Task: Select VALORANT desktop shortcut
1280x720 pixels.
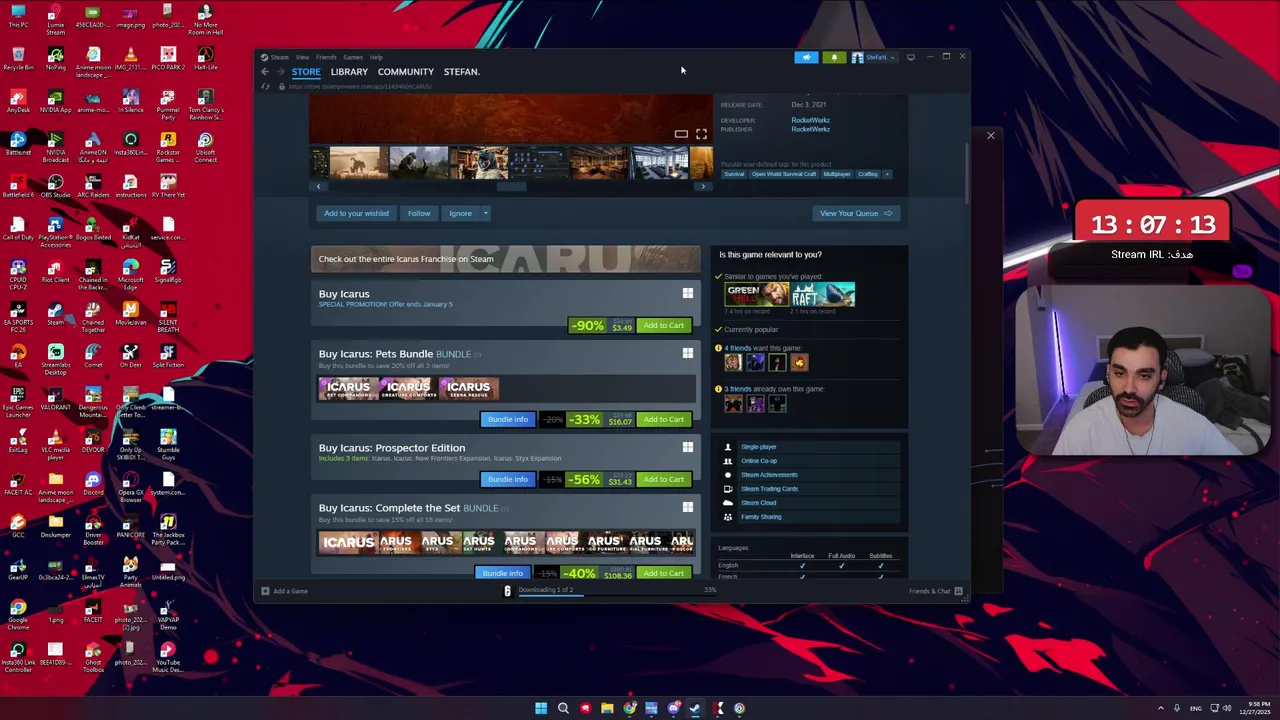Action: pos(55,399)
